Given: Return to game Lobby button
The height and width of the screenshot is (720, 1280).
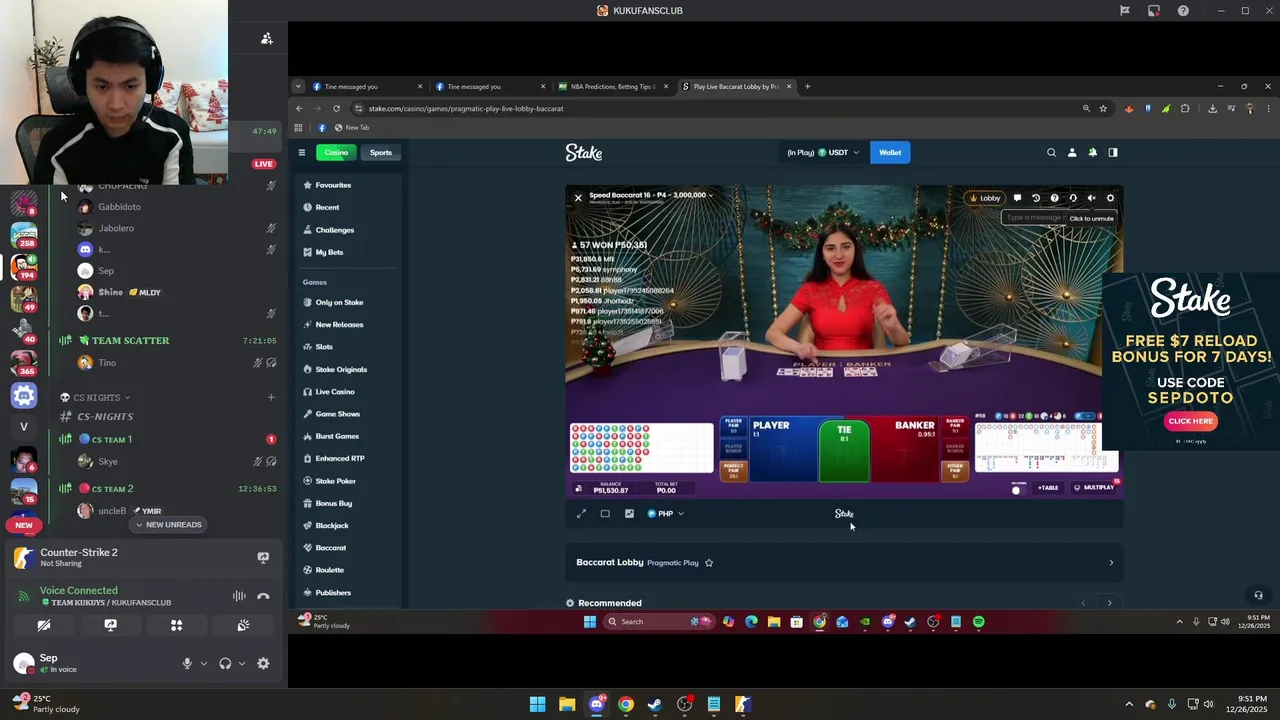Looking at the screenshot, I should tap(985, 198).
